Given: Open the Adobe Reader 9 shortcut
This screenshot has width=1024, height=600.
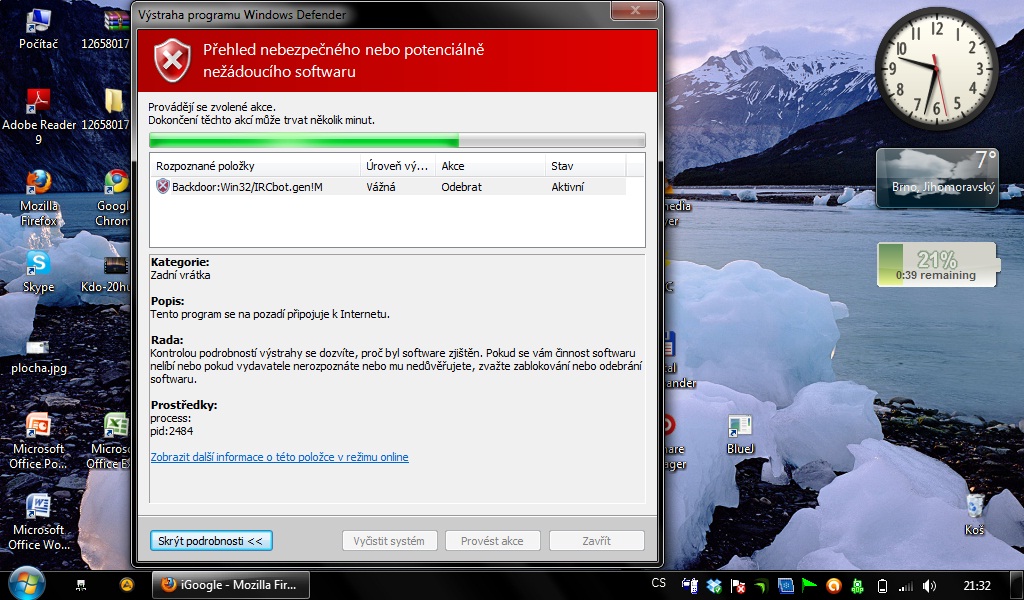Looking at the screenshot, I should (x=38, y=117).
